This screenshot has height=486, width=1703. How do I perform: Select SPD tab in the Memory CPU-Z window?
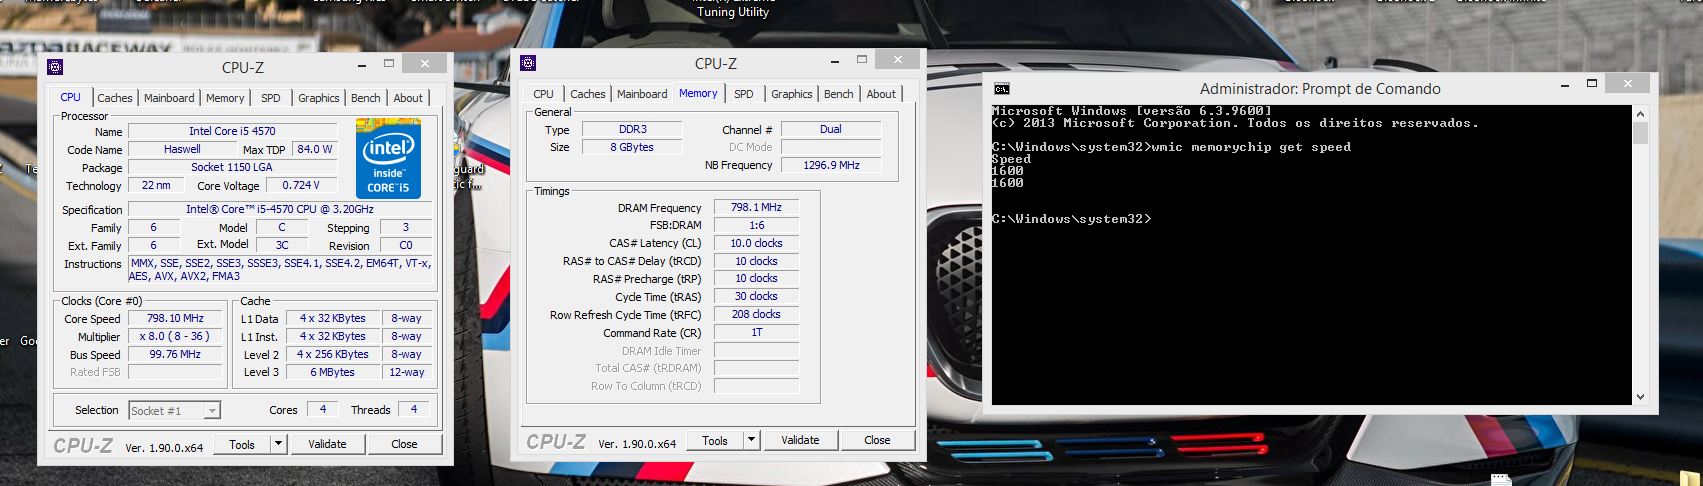[x=744, y=94]
